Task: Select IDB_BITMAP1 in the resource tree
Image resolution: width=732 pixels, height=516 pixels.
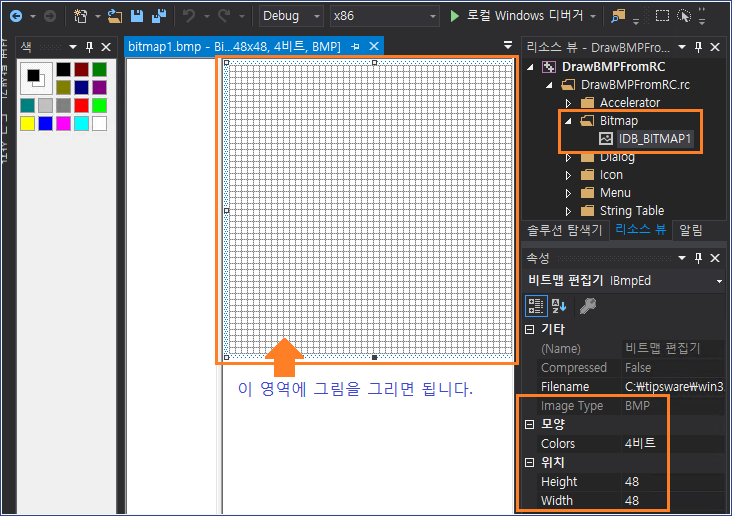Action: coord(655,139)
